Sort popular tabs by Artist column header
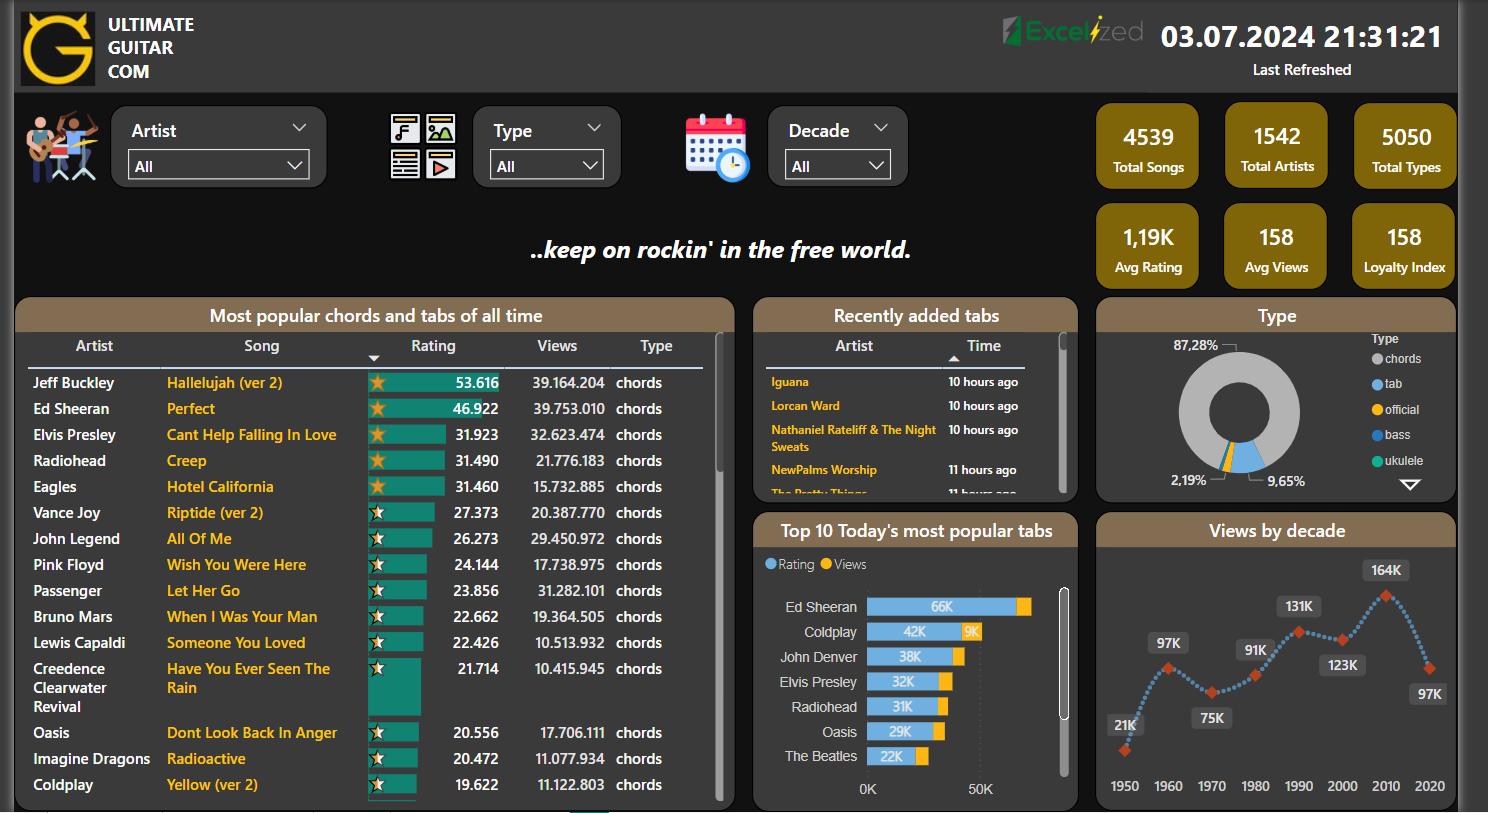The height and width of the screenshot is (813, 1488). point(94,346)
